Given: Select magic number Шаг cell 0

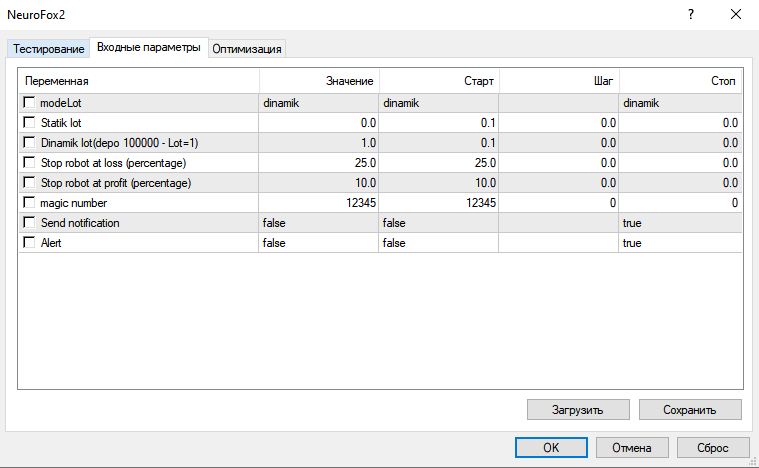Looking at the screenshot, I should tap(559, 203).
